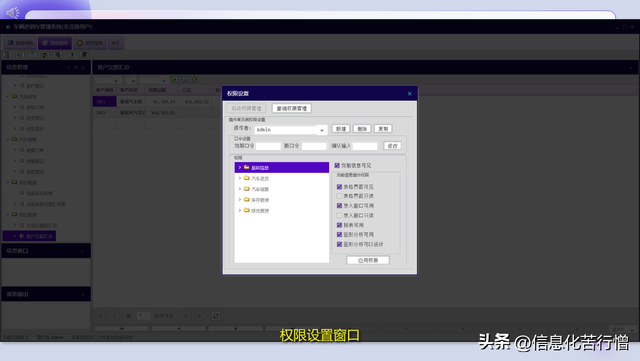The image size is (640, 361).
Task: Click 客户编号 column header in background table
Action: pyautogui.click(x=104, y=90)
